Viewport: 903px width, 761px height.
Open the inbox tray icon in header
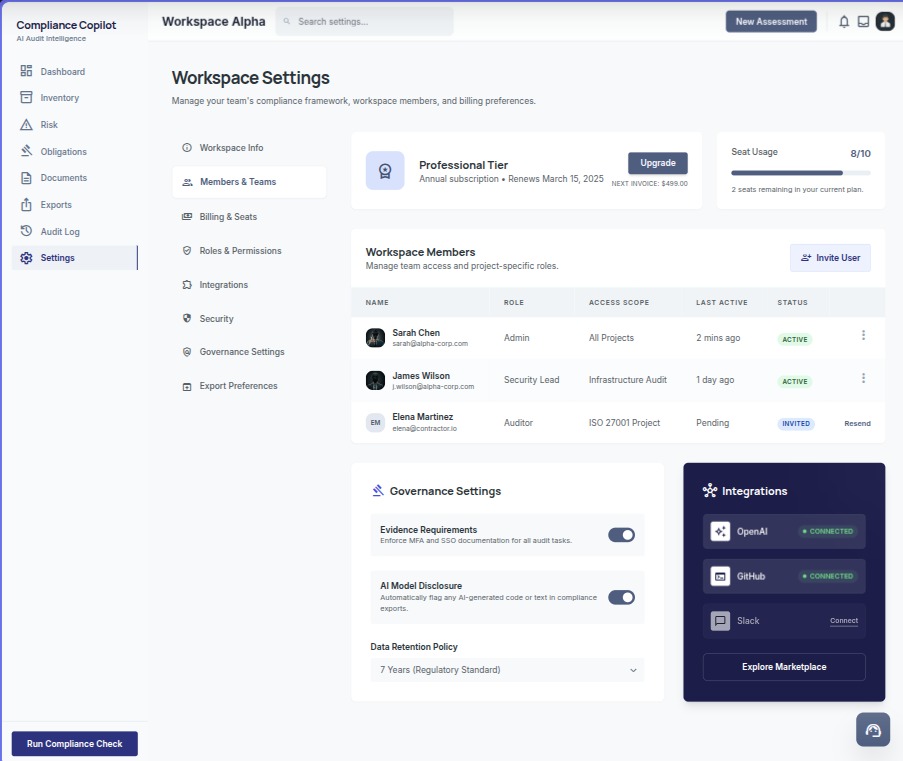863,21
